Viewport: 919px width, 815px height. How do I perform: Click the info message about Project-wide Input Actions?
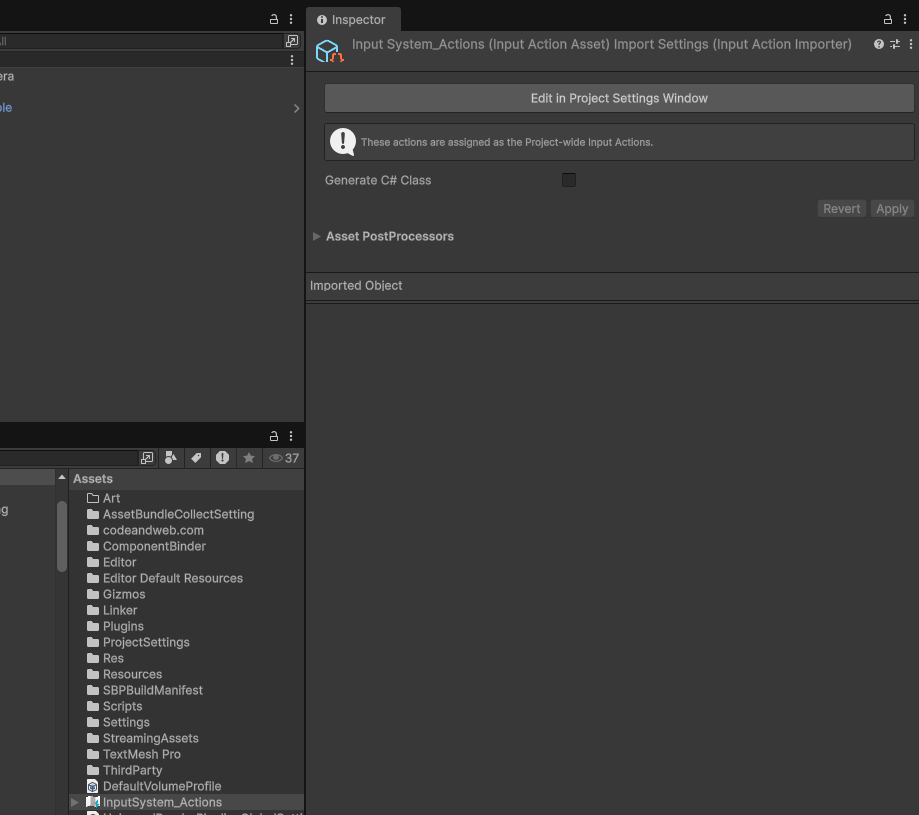pos(619,142)
